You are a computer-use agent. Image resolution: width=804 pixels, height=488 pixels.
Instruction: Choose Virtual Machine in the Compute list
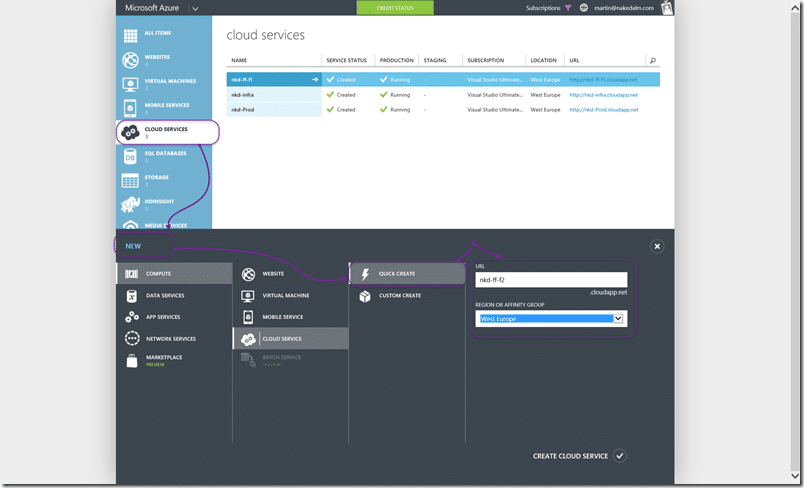291,295
